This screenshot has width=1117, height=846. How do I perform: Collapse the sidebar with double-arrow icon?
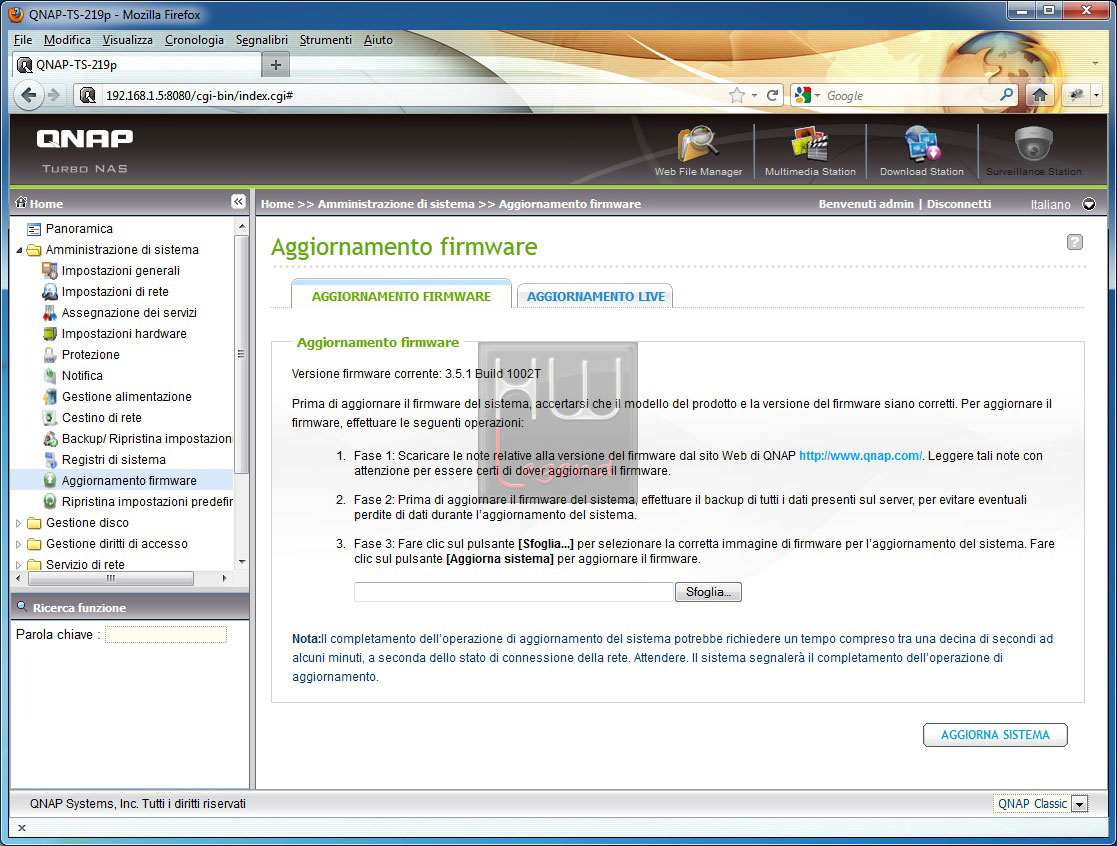click(x=239, y=202)
